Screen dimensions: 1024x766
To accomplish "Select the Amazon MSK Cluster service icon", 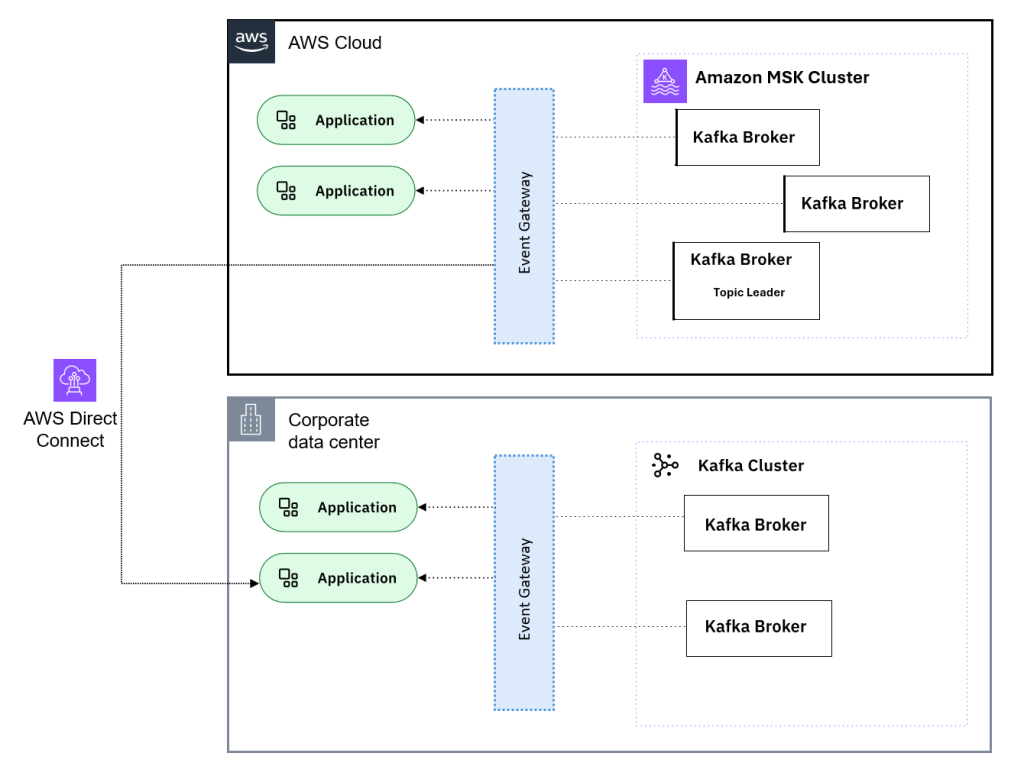I will pyautogui.click(x=664, y=81).
